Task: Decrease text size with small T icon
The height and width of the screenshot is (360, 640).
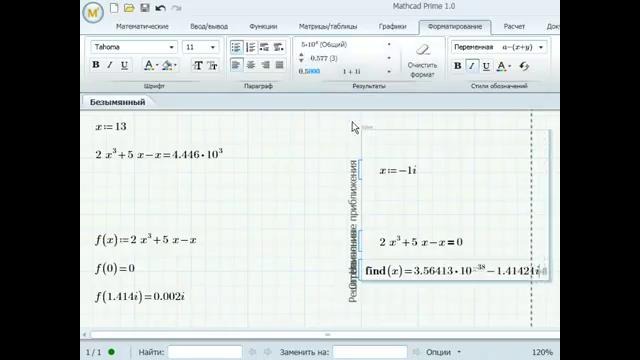Action: pyautogui.click(x=213, y=65)
